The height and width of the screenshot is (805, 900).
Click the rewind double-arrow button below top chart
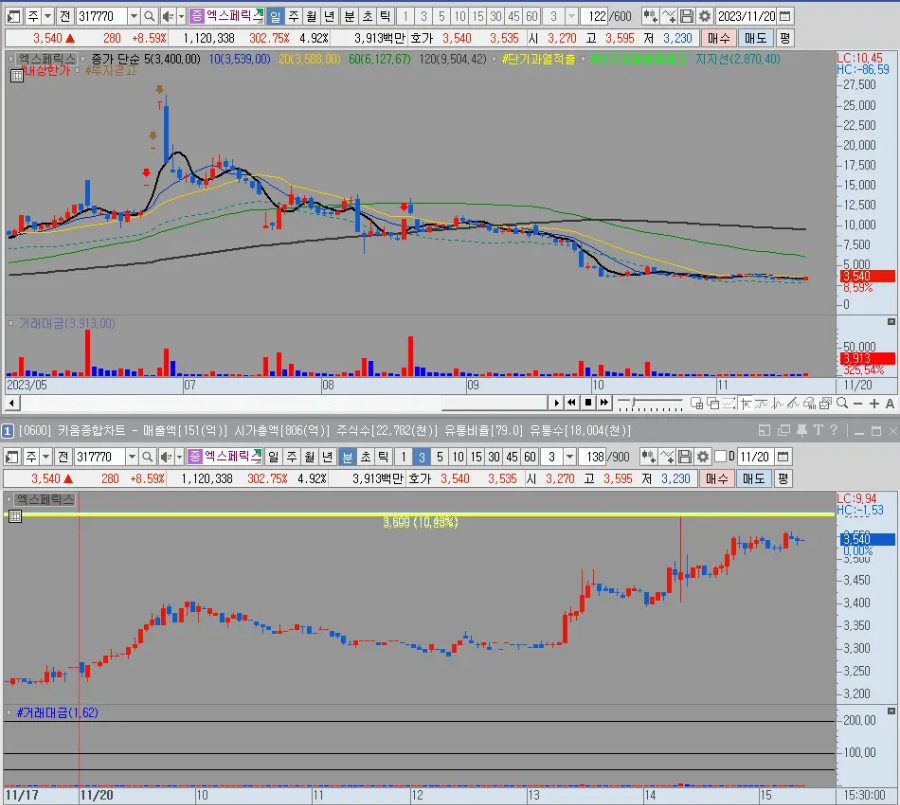coord(572,402)
